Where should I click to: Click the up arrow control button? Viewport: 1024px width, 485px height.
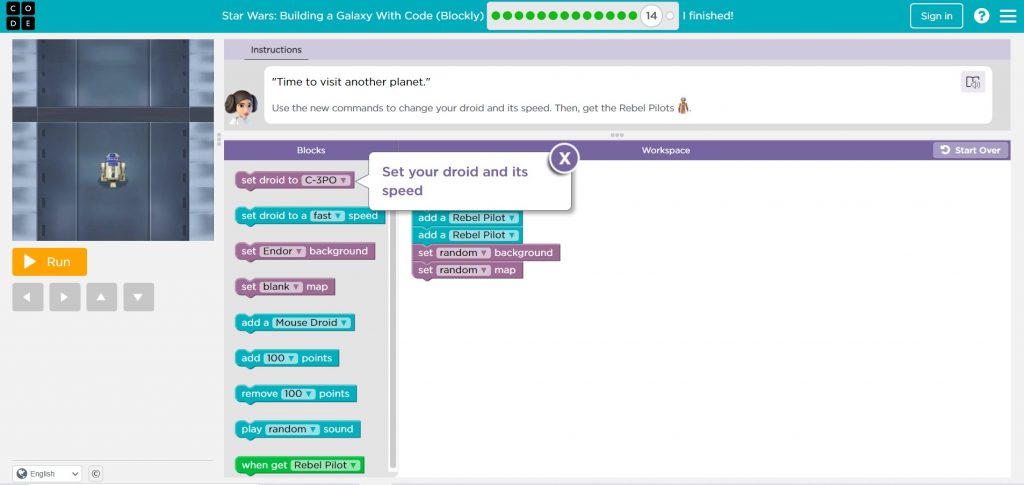[102, 297]
